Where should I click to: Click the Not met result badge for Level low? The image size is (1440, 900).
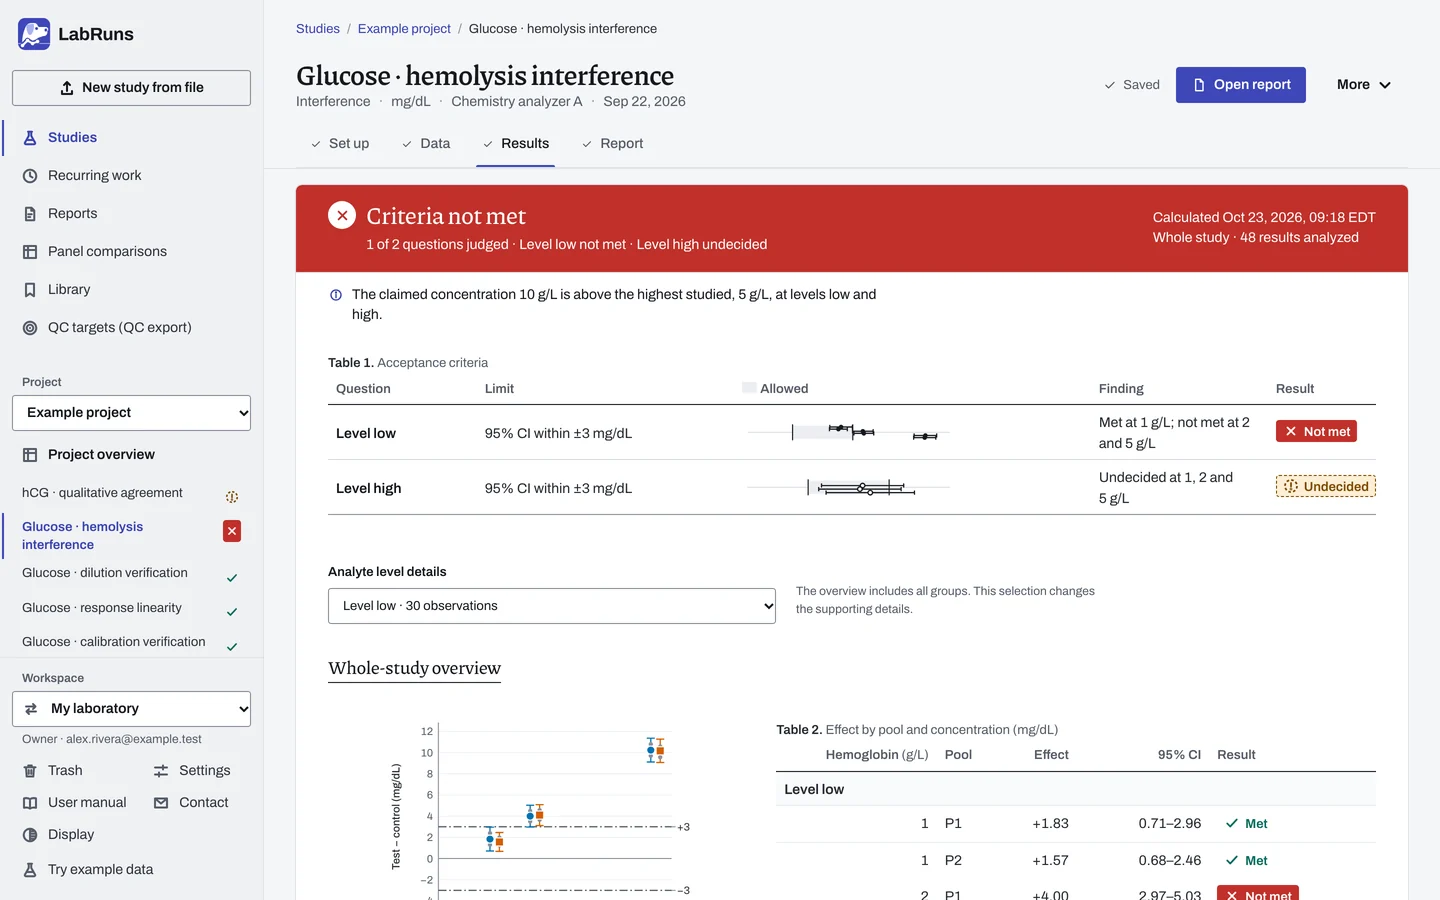[1316, 432]
